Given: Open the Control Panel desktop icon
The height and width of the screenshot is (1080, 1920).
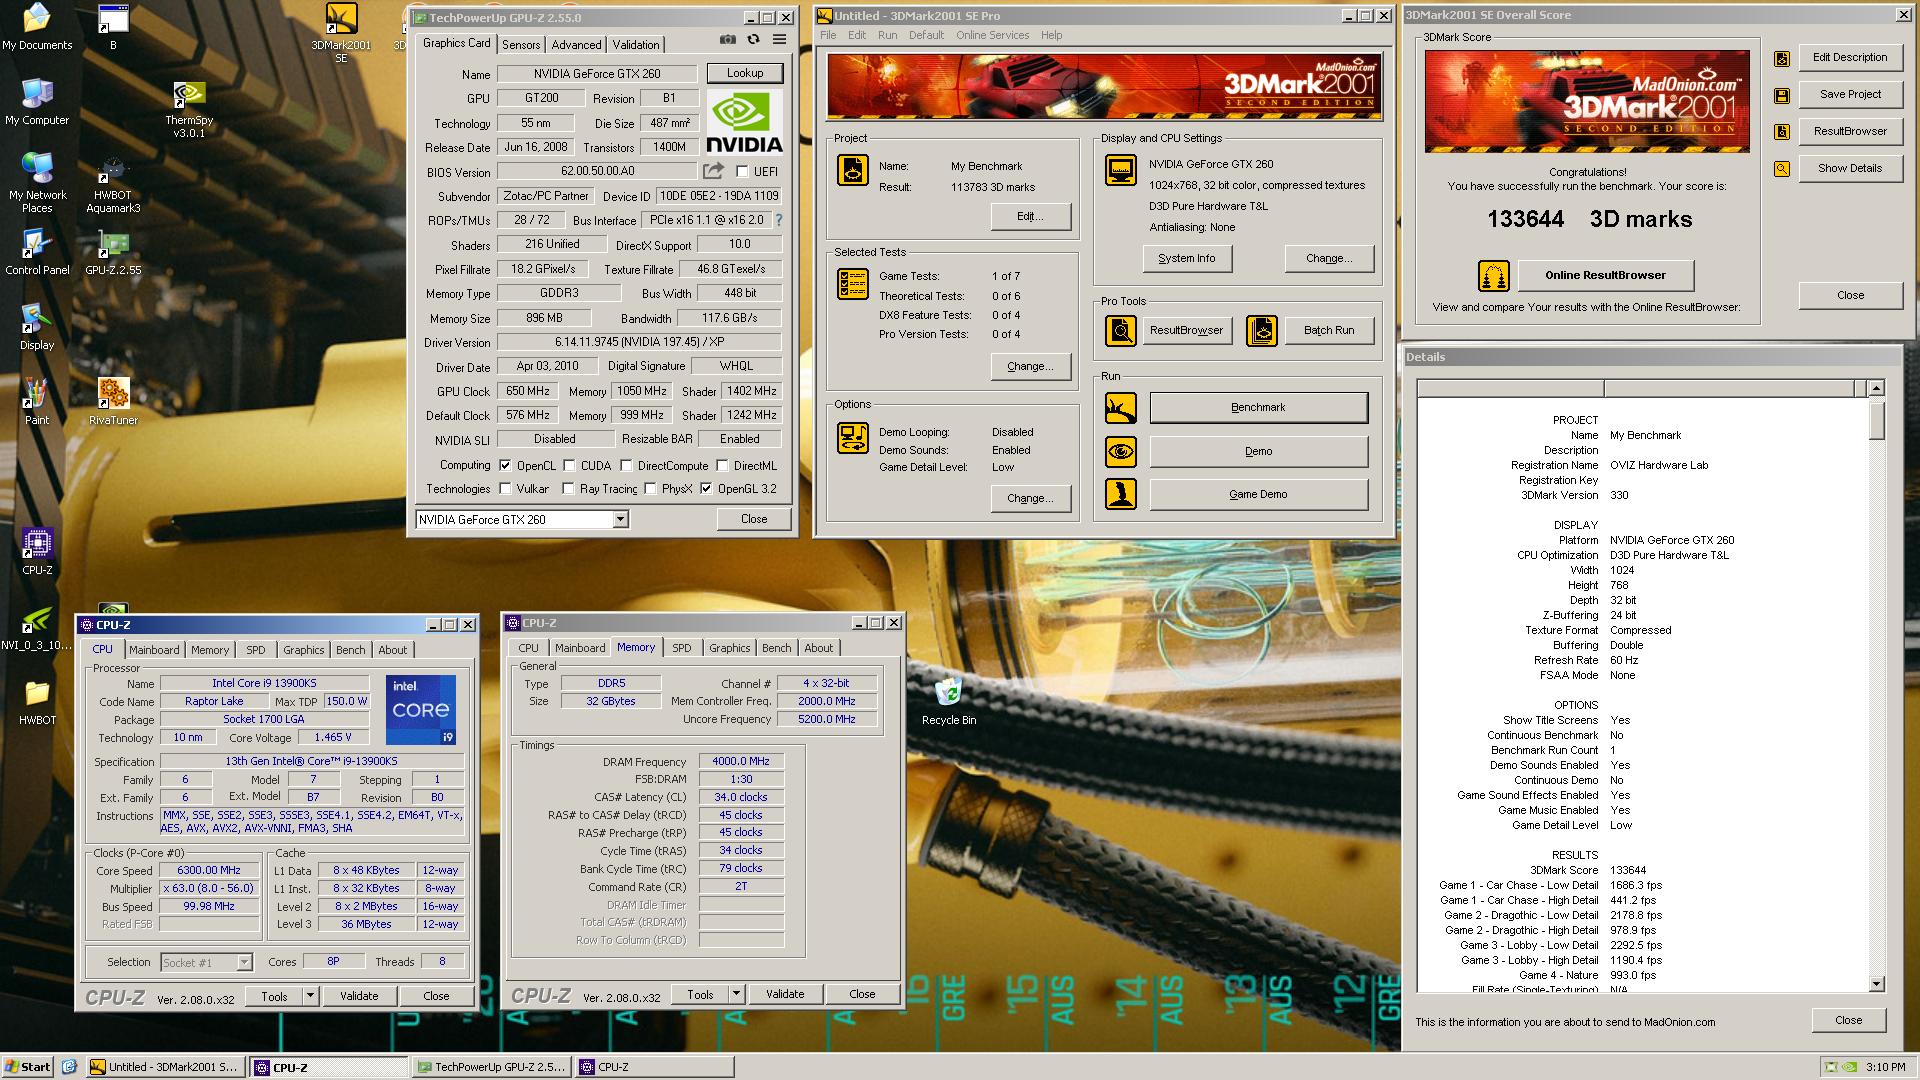Looking at the screenshot, I should (37, 252).
